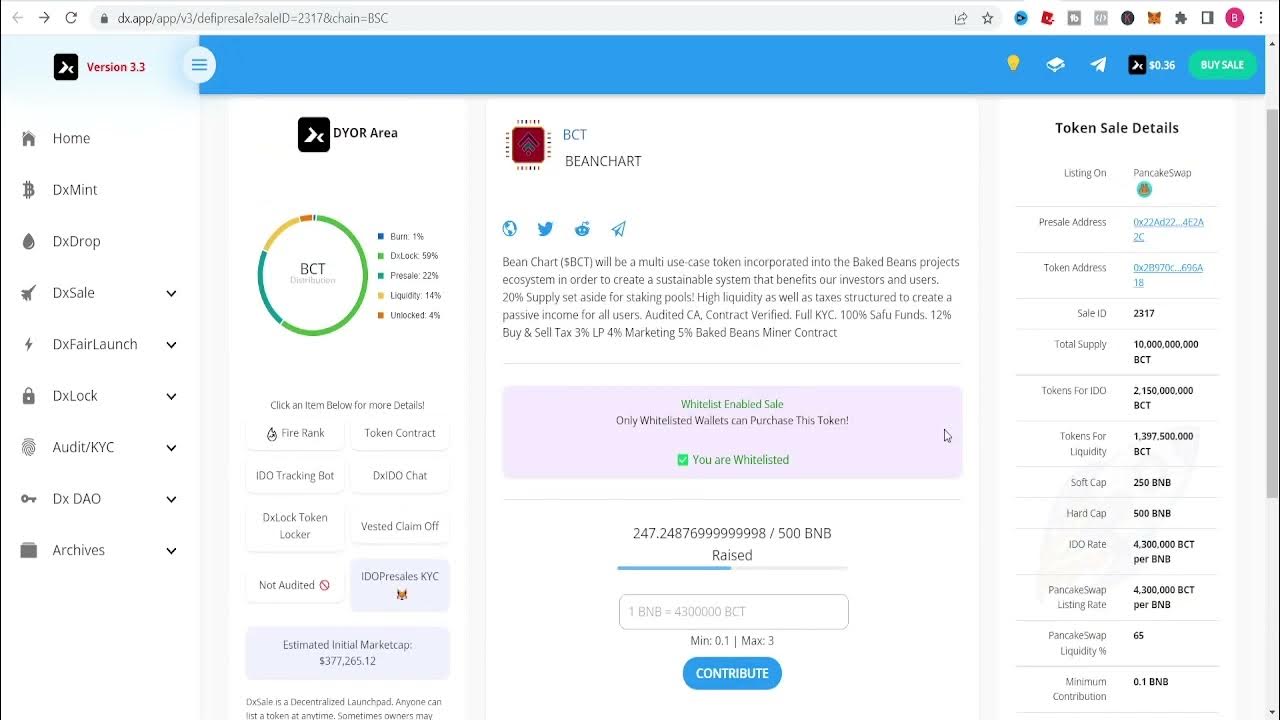
Task: Open the DxIDO Chat item
Action: (400, 475)
